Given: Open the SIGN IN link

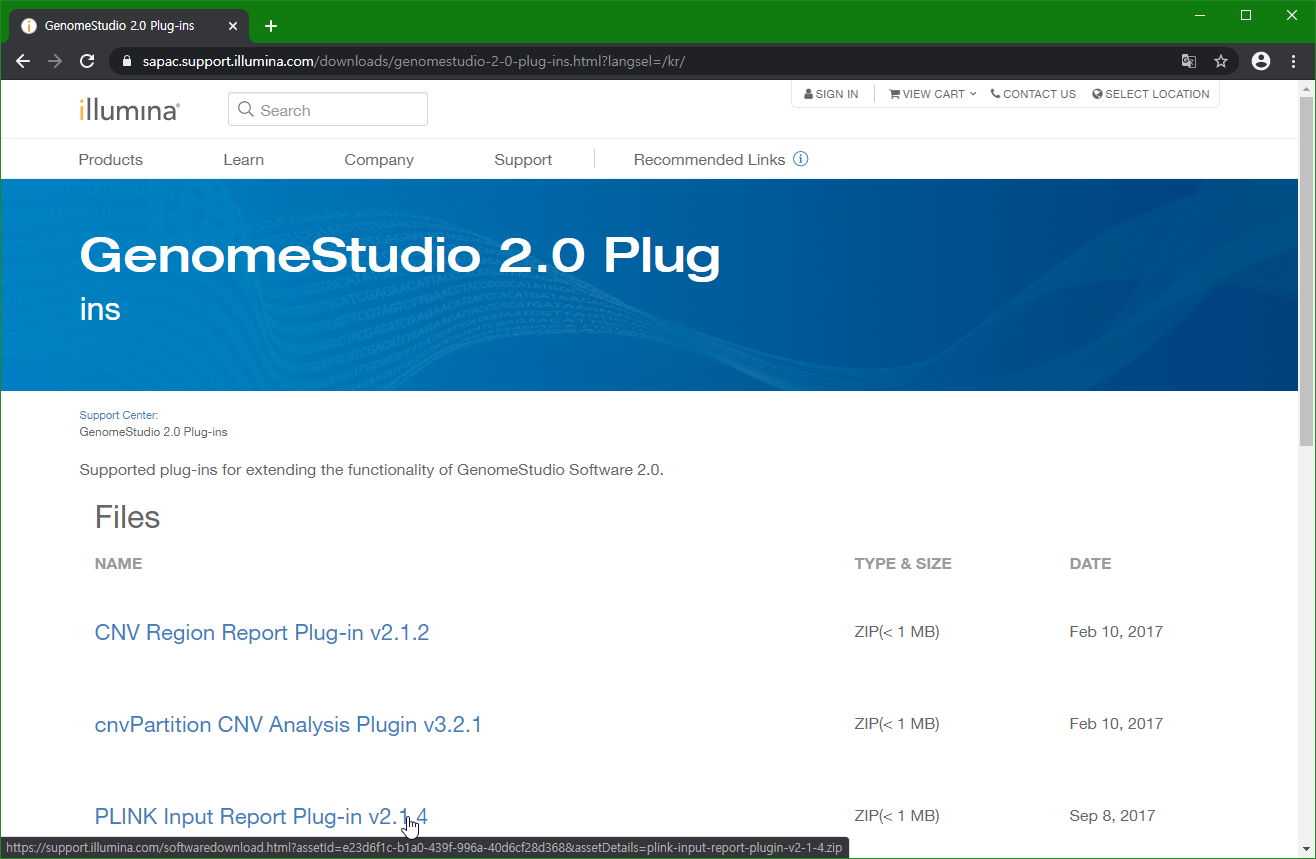Looking at the screenshot, I should point(831,94).
